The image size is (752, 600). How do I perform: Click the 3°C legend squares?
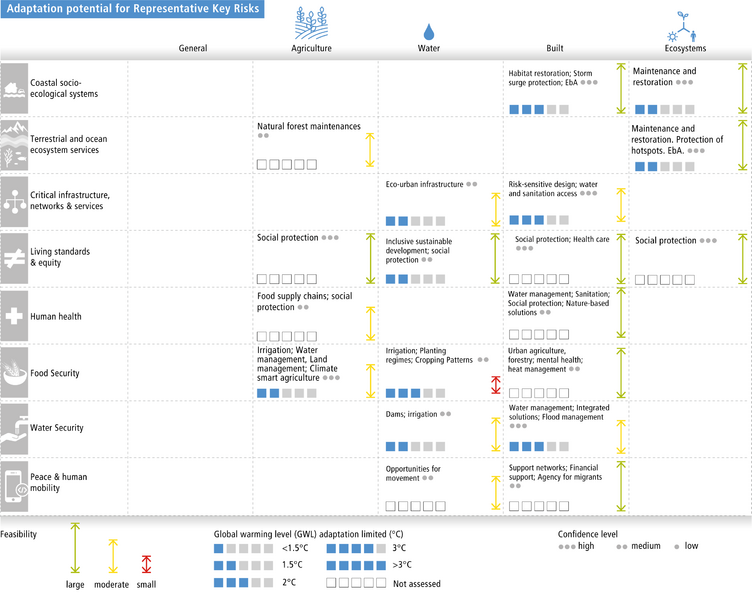coord(356,548)
